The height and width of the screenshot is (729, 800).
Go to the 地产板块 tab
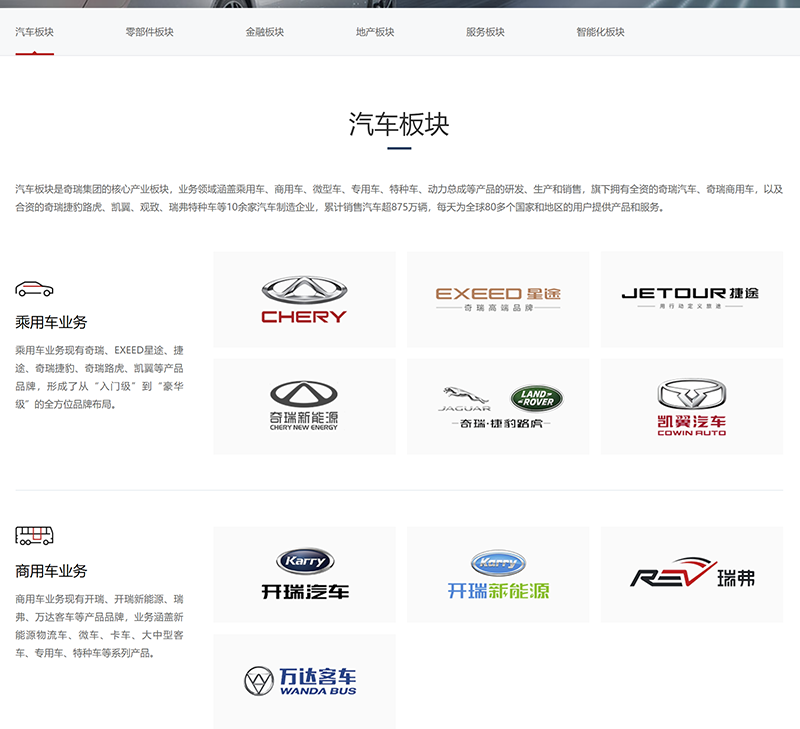click(x=375, y=32)
